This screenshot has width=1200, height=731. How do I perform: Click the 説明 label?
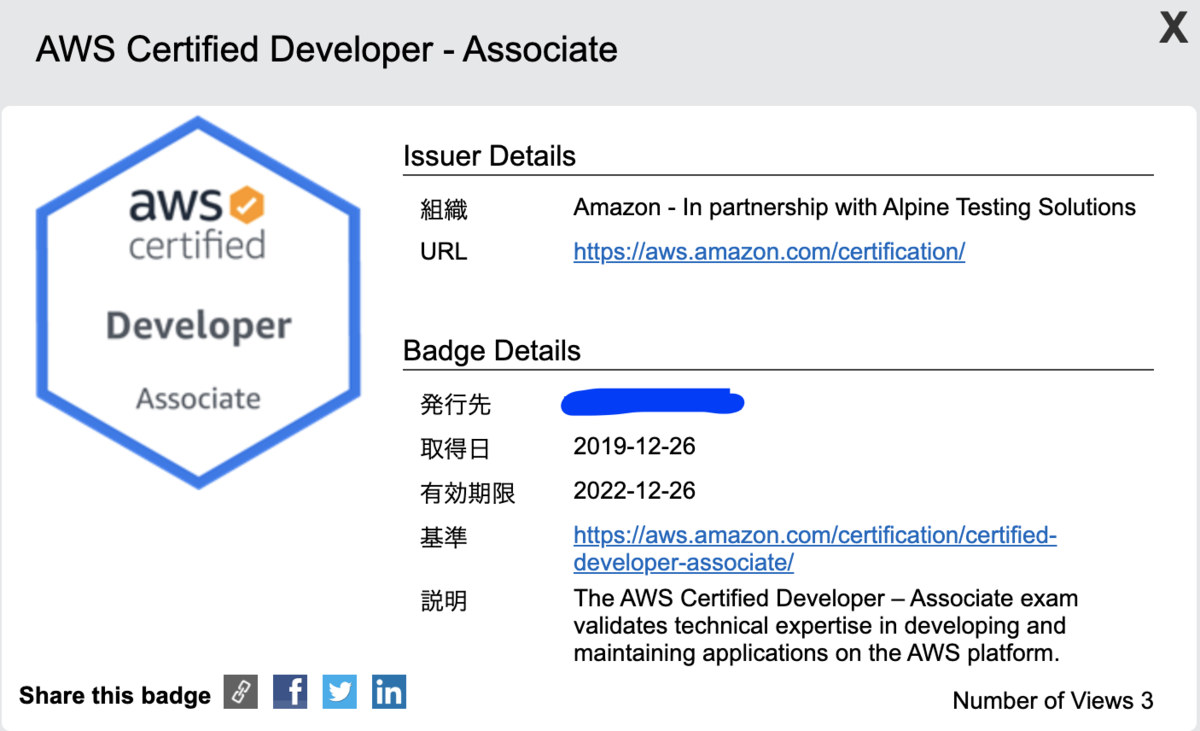(x=444, y=601)
